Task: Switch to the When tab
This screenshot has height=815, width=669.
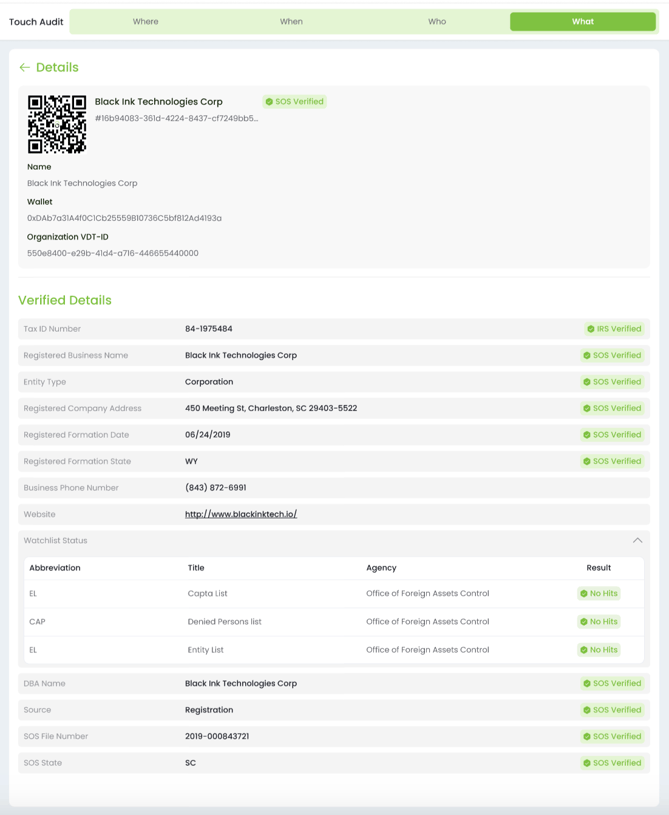Action: pyautogui.click(x=291, y=21)
